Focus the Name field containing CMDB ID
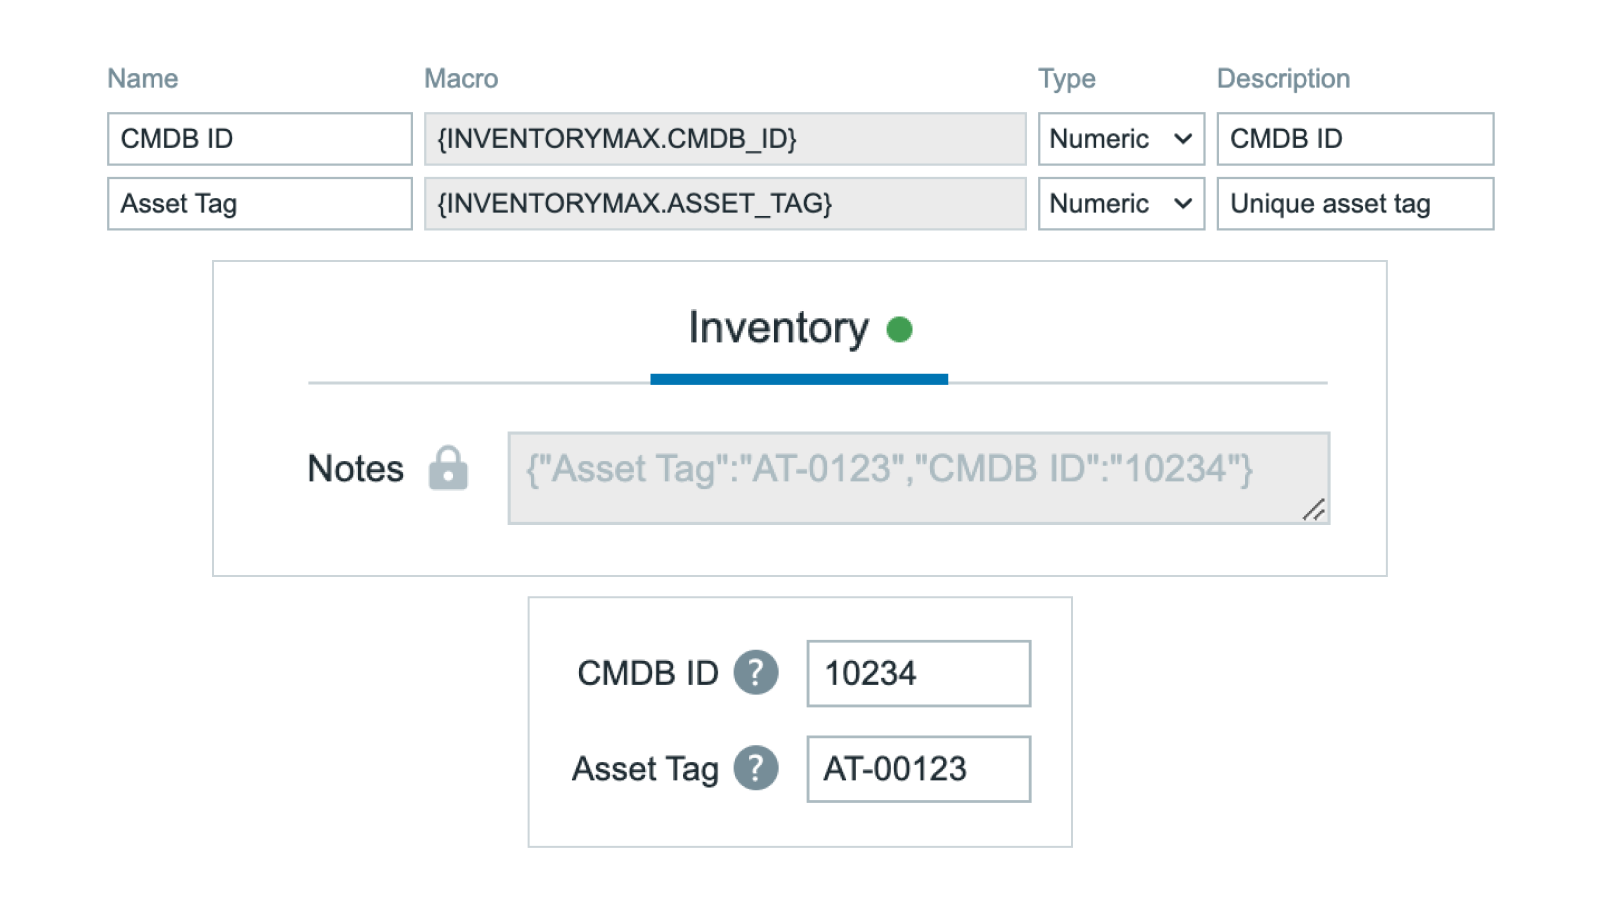This screenshot has width=1600, height=900. pyautogui.click(x=259, y=139)
